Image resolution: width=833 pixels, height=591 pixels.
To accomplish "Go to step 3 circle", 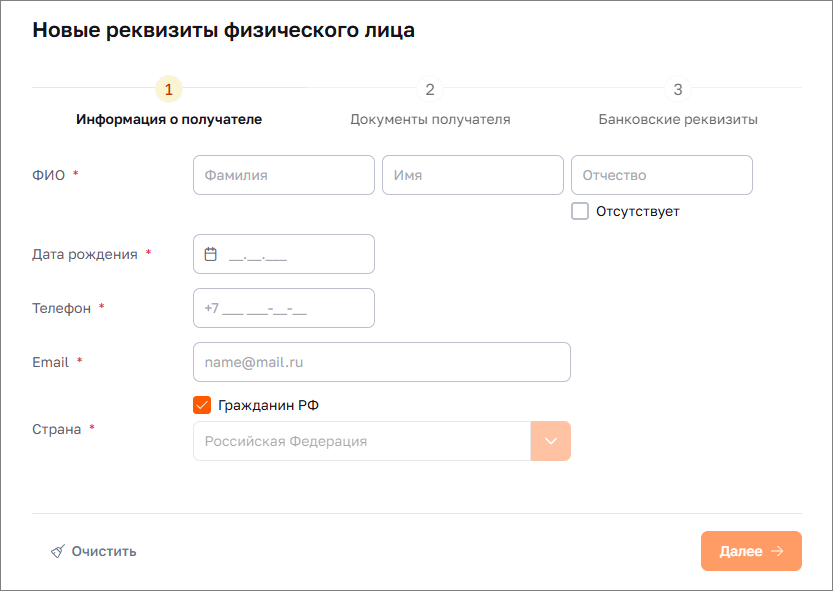I will tap(678, 89).
